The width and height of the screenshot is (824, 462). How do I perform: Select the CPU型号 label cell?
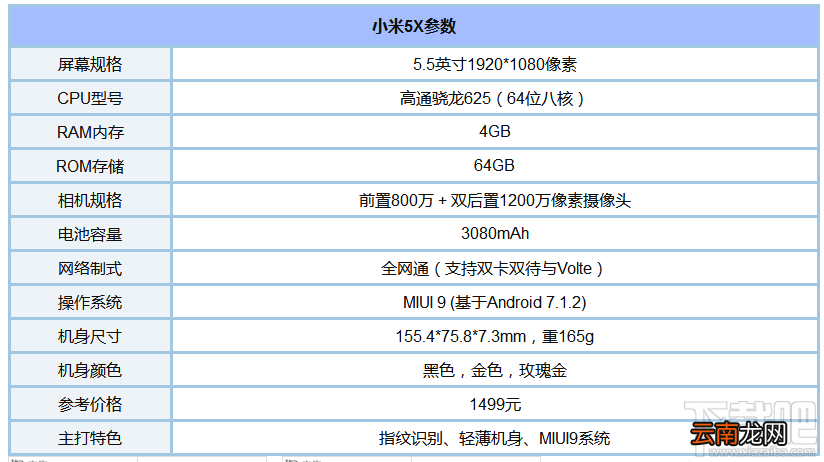pyautogui.click(x=90, y=98)
